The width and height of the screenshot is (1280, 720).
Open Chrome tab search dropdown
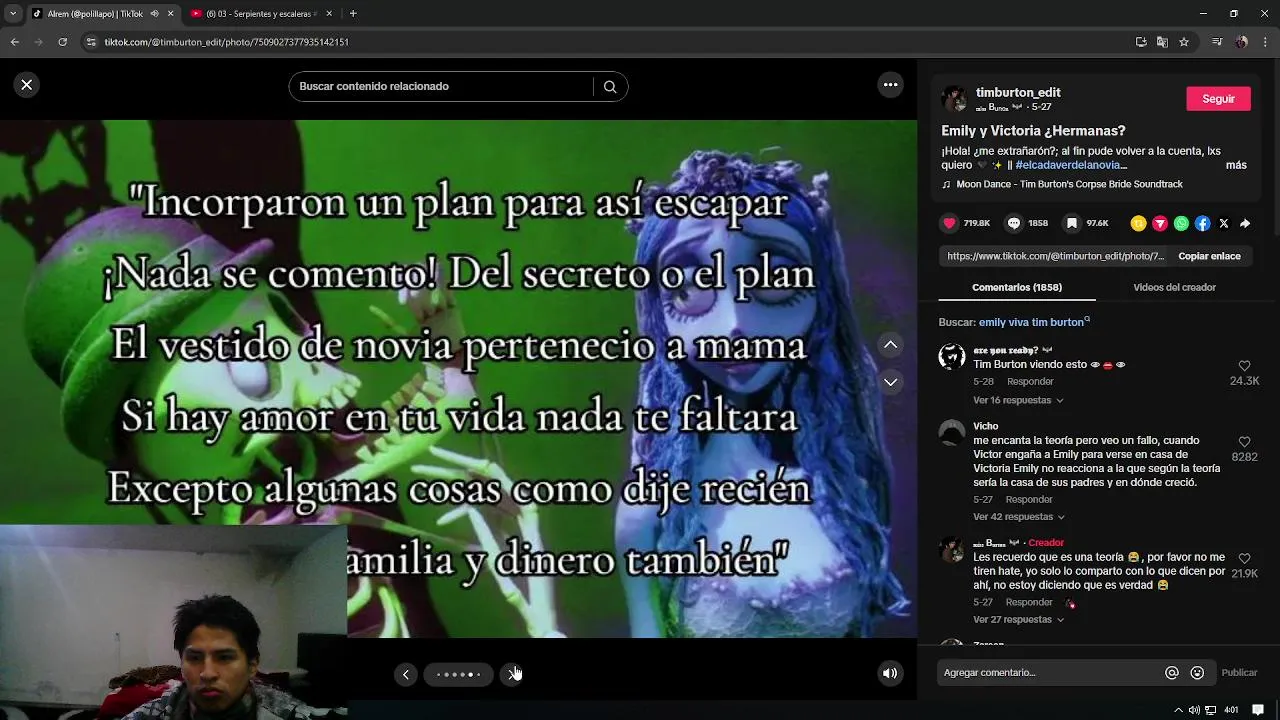point(12,14)
